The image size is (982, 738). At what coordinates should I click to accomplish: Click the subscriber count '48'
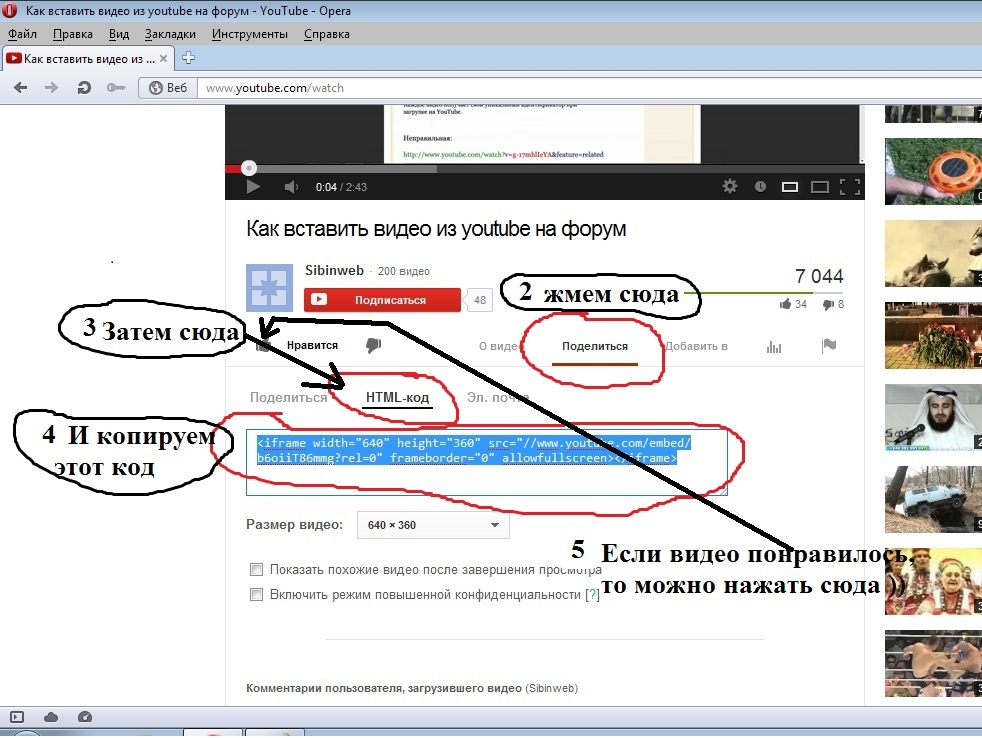point(480,300)
